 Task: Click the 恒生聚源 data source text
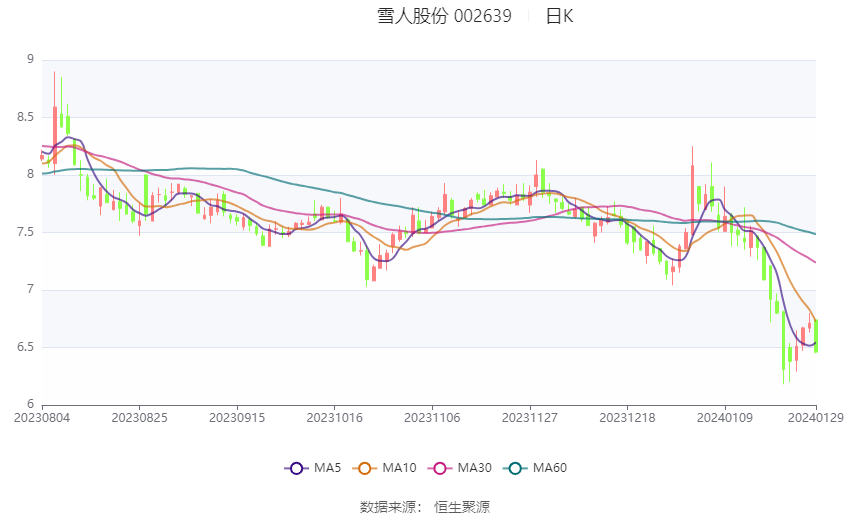tap(461, 507)
